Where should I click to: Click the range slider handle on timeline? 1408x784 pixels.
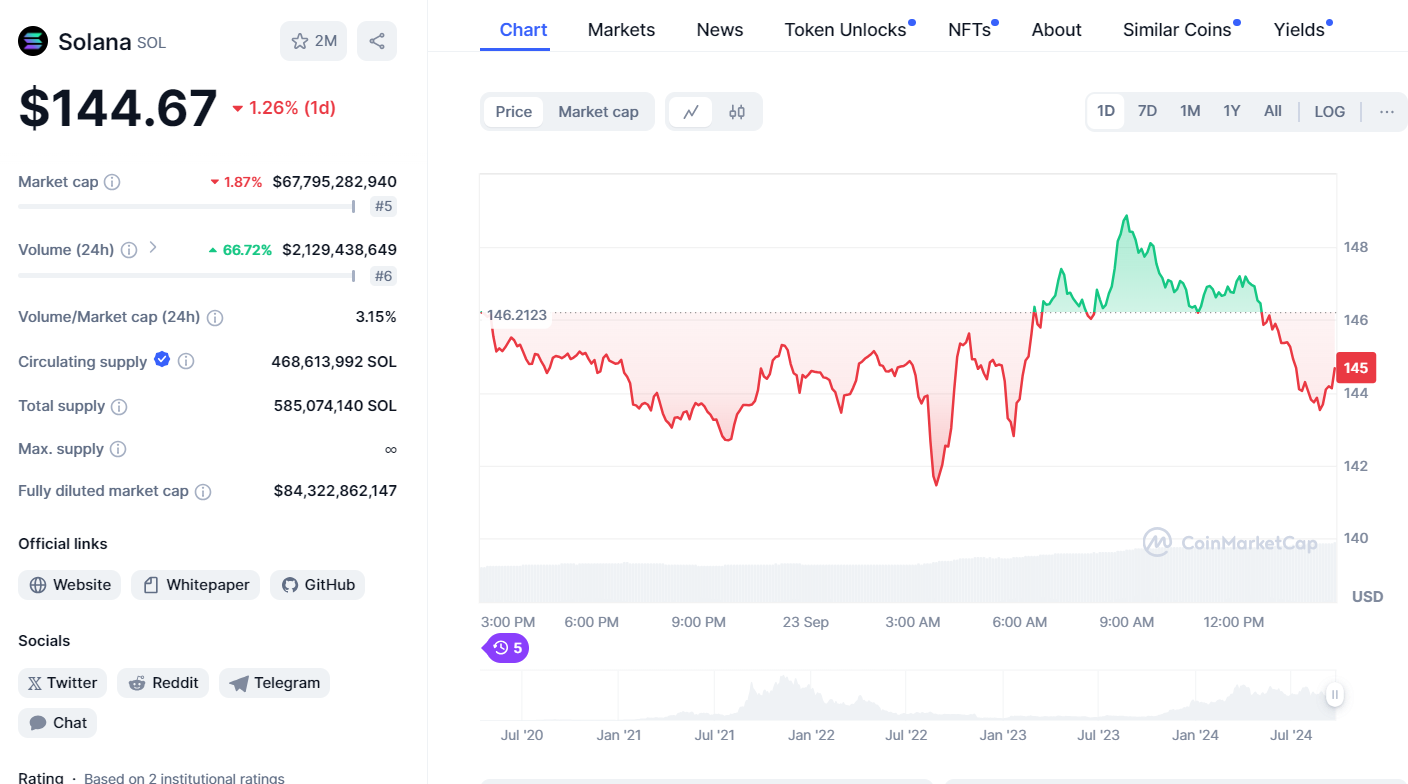coord(1334,695)
